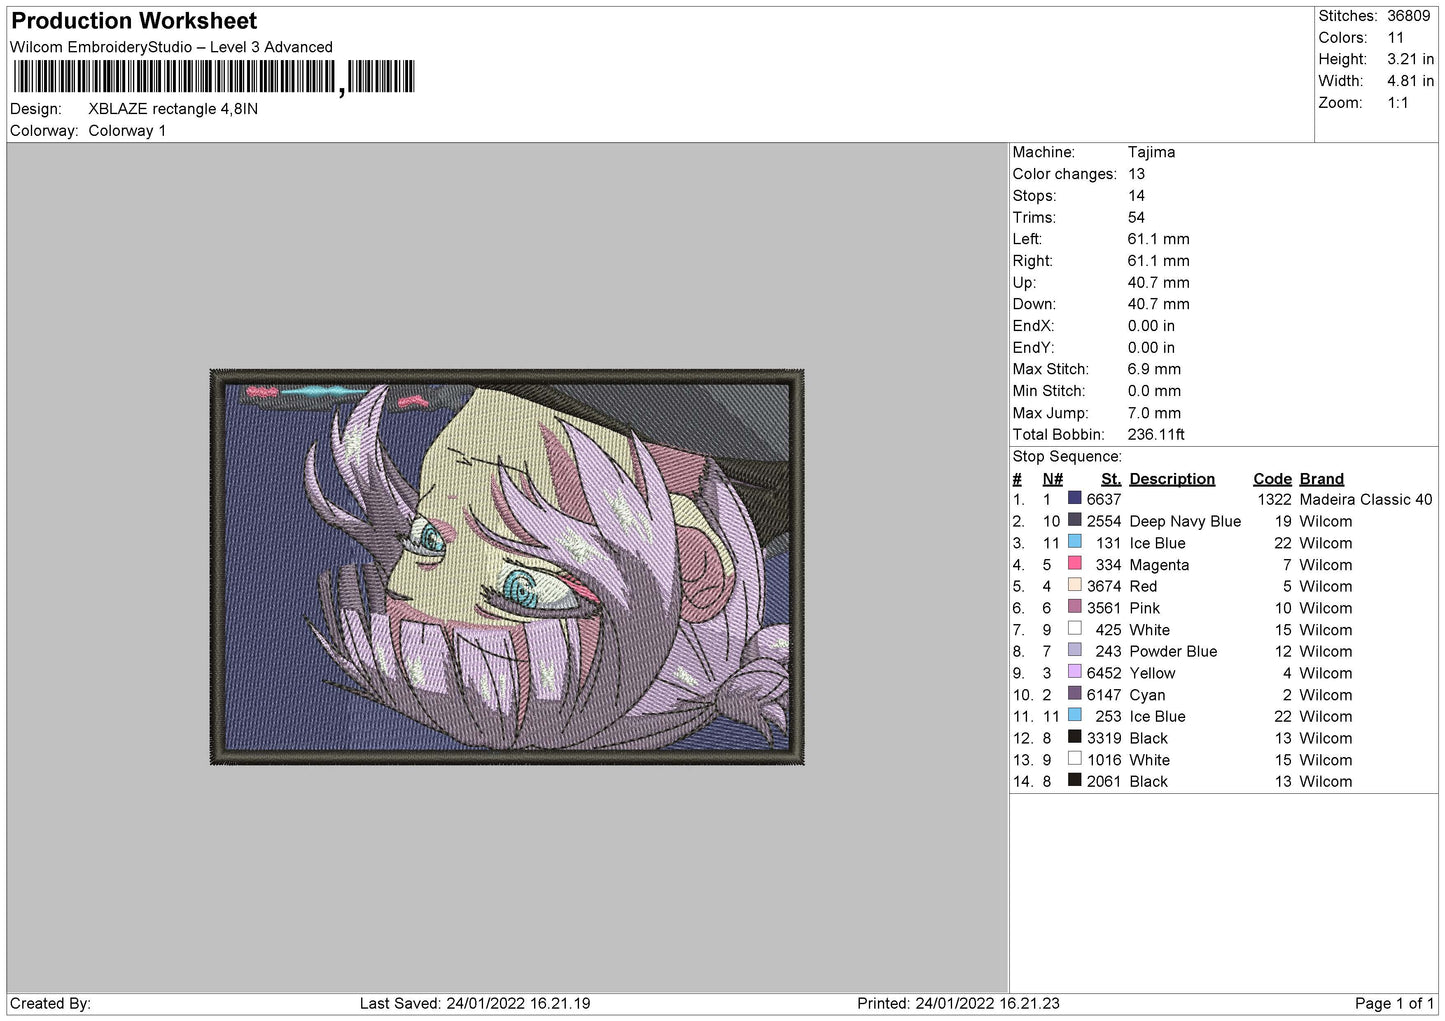1445x1021 pixels.
Task: Click the White swatch in row 7
Action: pos(1074,629)
